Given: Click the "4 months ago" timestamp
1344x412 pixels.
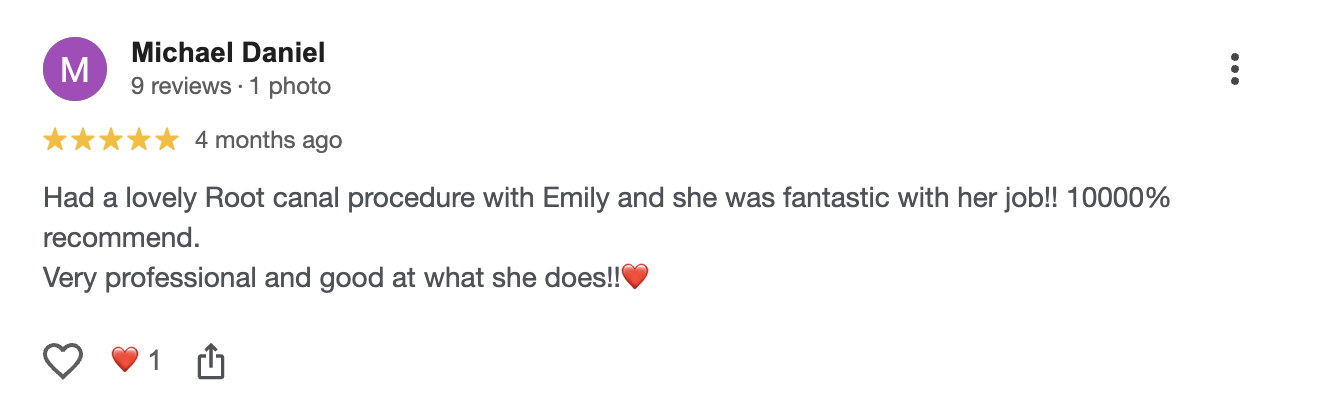Looking at the screenshot, I should coord(268,140).
